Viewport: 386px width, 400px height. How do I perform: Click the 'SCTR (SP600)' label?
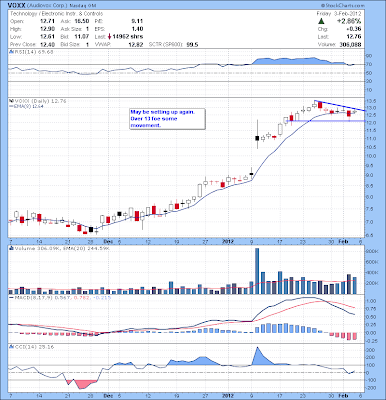click(166, 44)
